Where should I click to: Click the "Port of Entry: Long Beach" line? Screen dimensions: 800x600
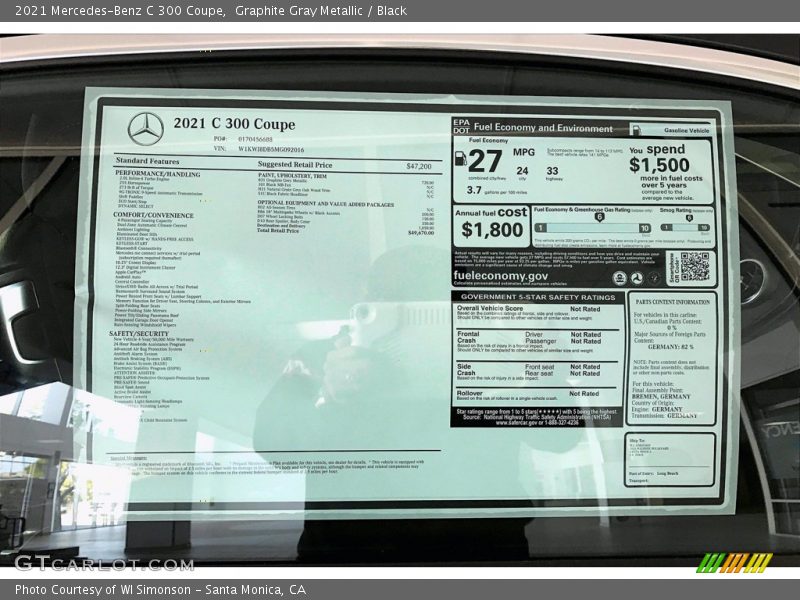click(x=654, y=473)
